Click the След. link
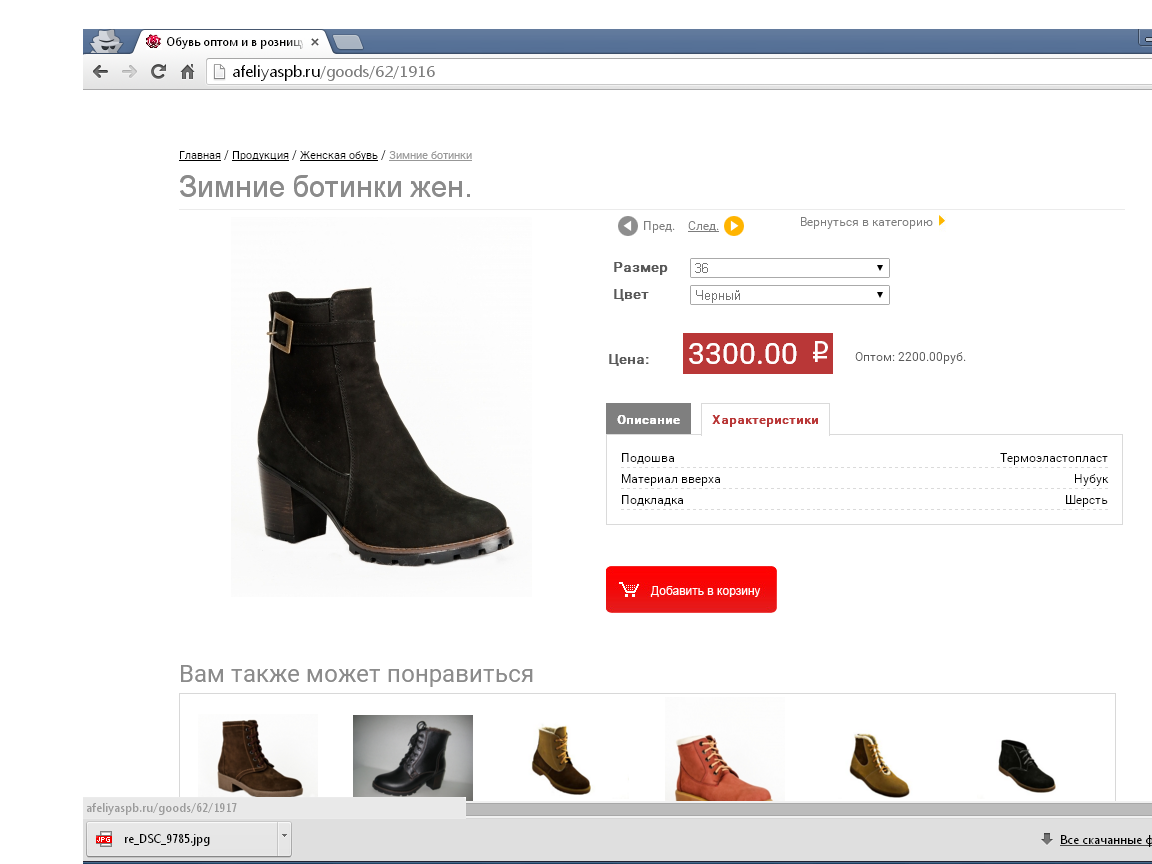The image size is (1152, 864). pyautogui.click(x=703, y=226)
